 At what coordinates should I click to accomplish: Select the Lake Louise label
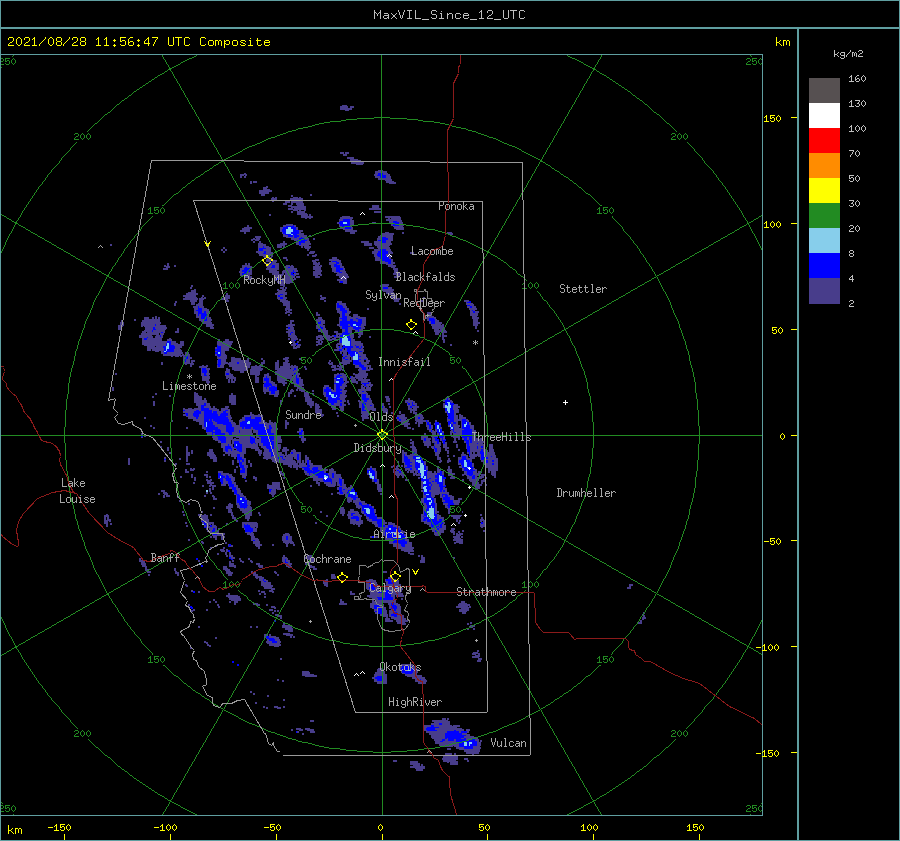point(77,491)
